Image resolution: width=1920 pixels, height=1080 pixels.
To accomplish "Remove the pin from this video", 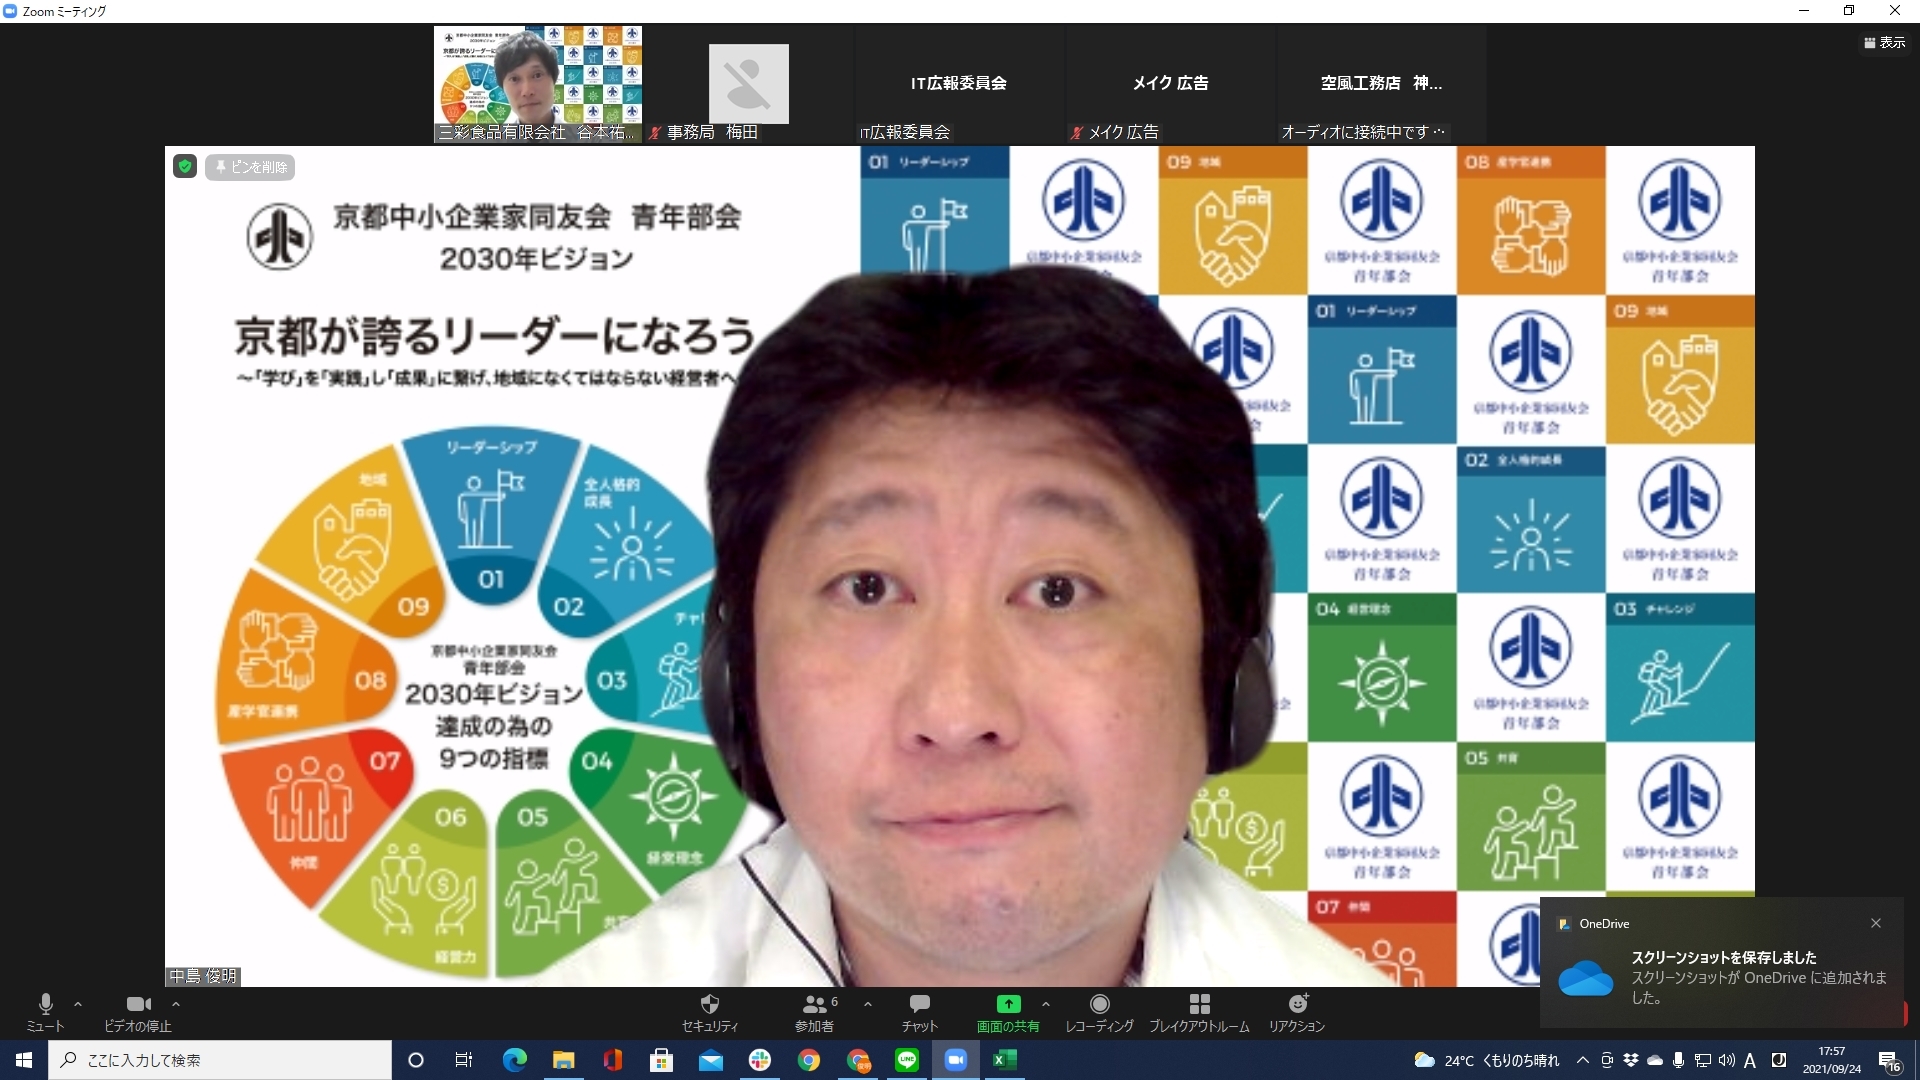I will (250, 167).
